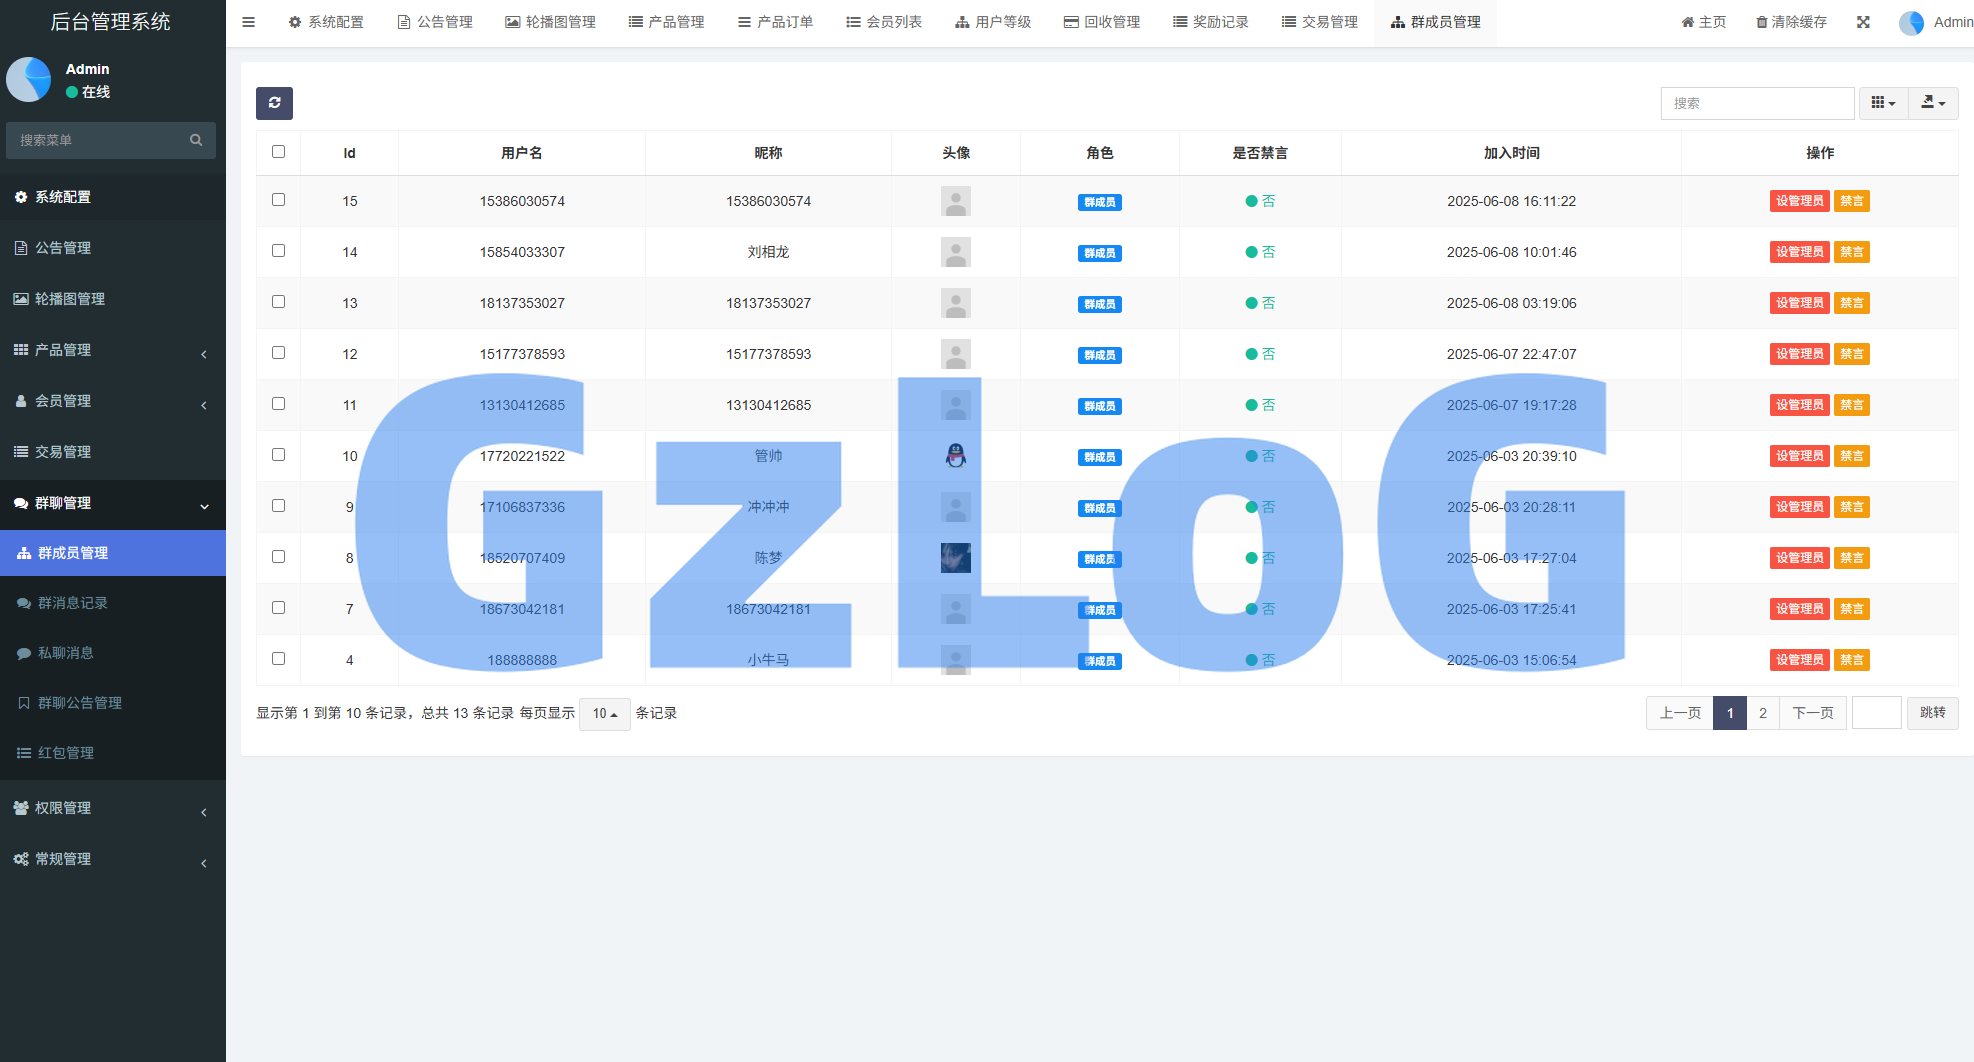
Task: Click the penguin avatar in row 10
Action: [x=955, y=456]
